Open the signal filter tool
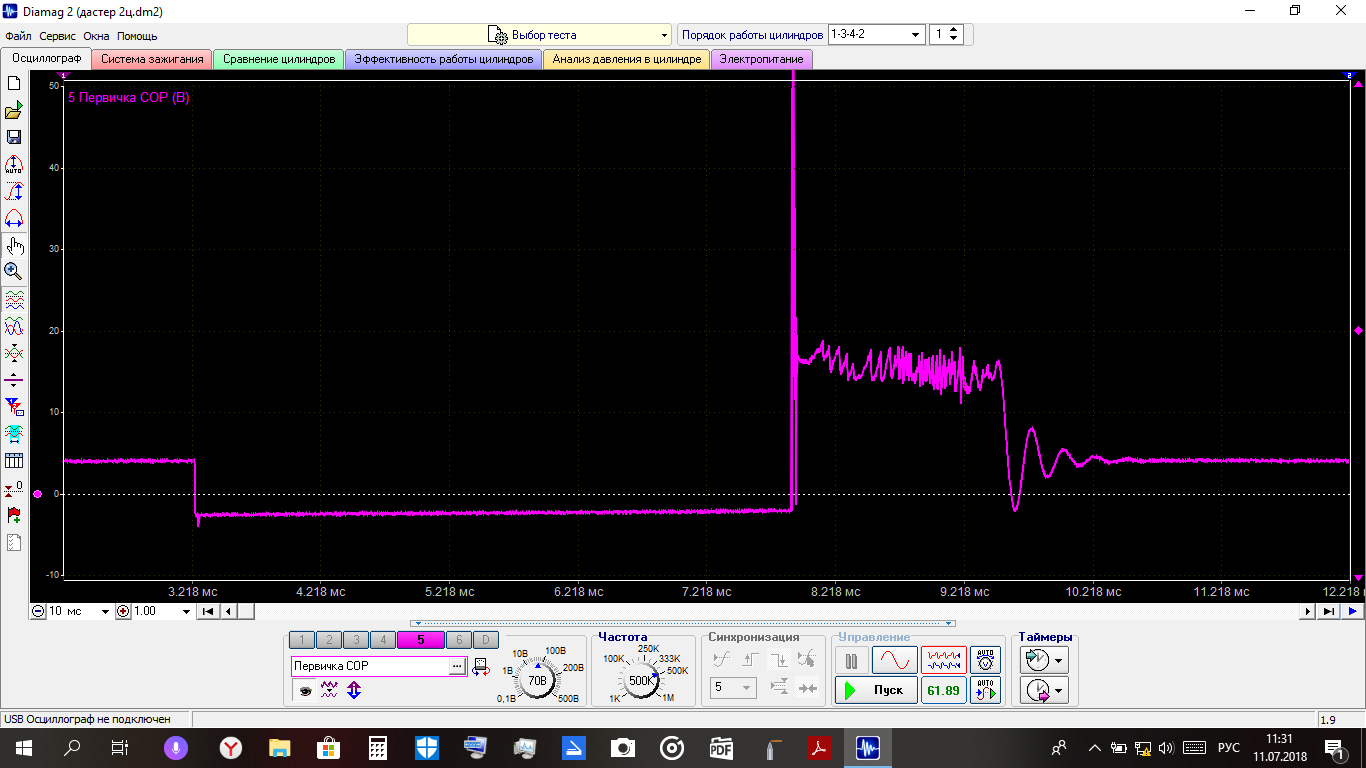1366x768 pixels. click(14, 407)
